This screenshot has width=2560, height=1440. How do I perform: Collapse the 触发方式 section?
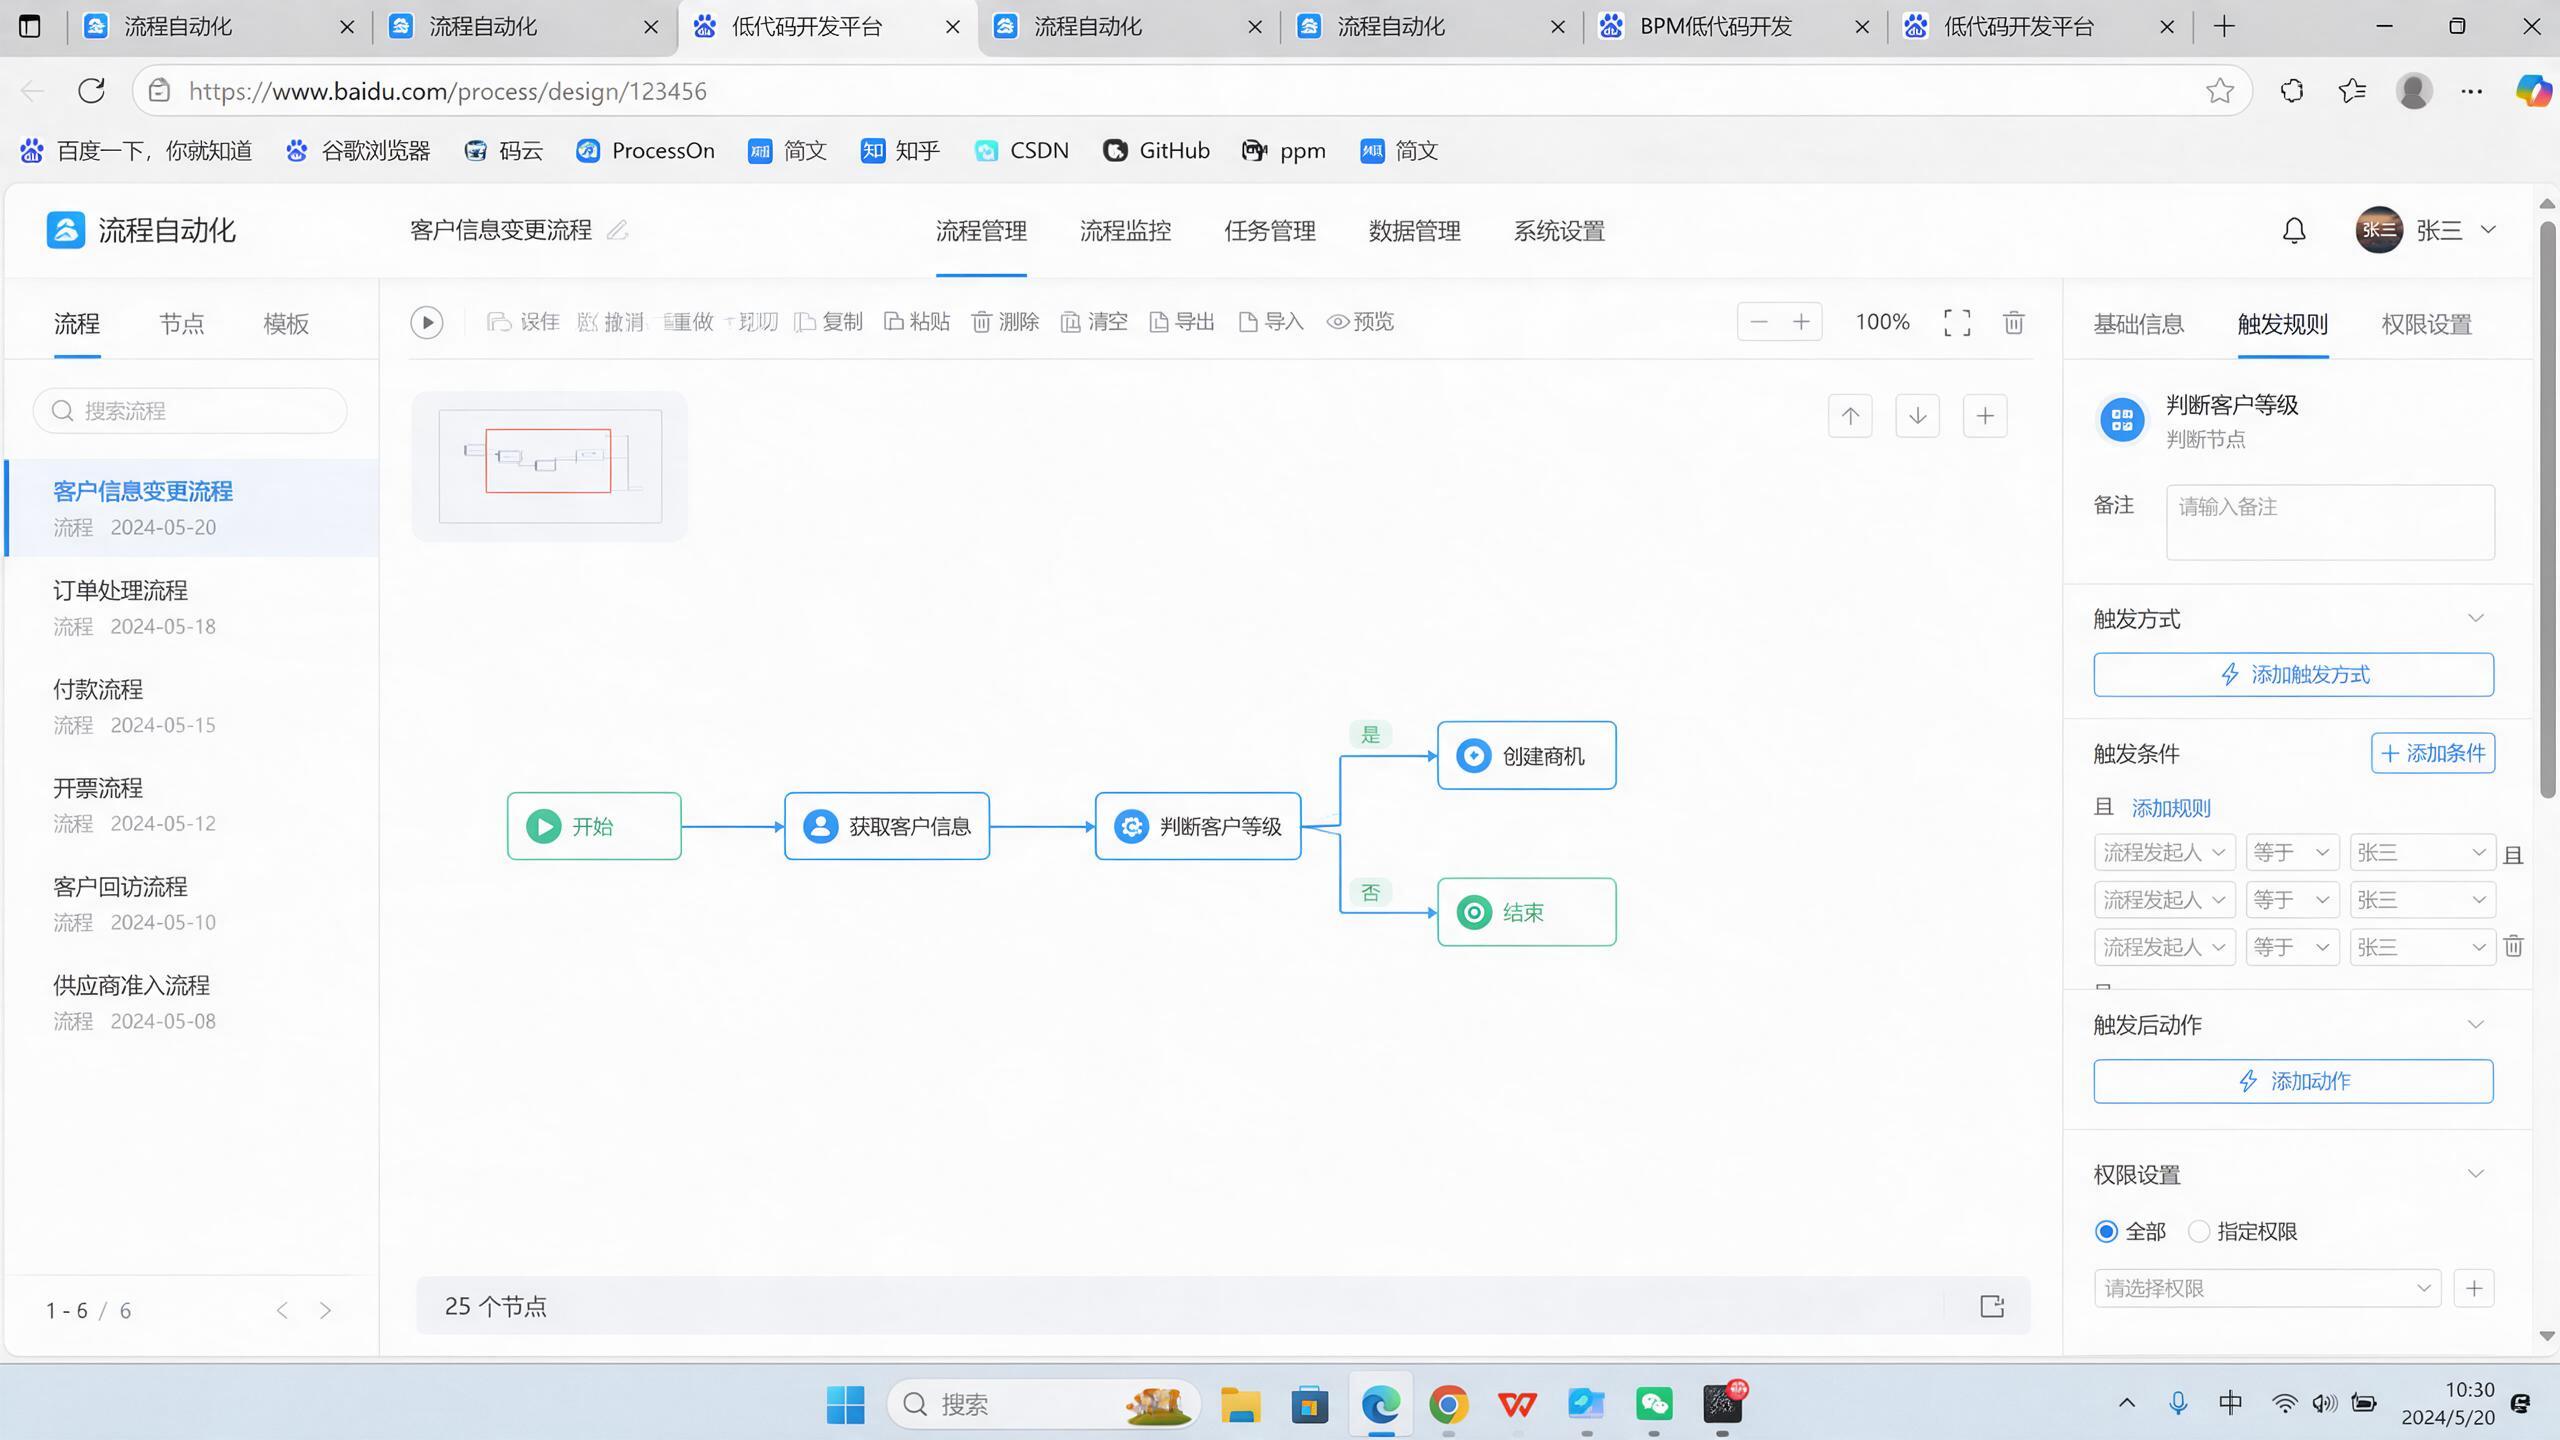point(2476,618)
